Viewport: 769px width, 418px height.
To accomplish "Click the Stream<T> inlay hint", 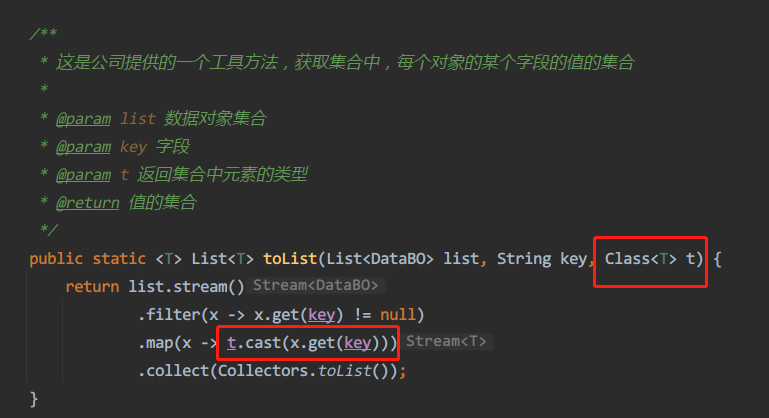I will pyautogui.click(x=447, y=343).
